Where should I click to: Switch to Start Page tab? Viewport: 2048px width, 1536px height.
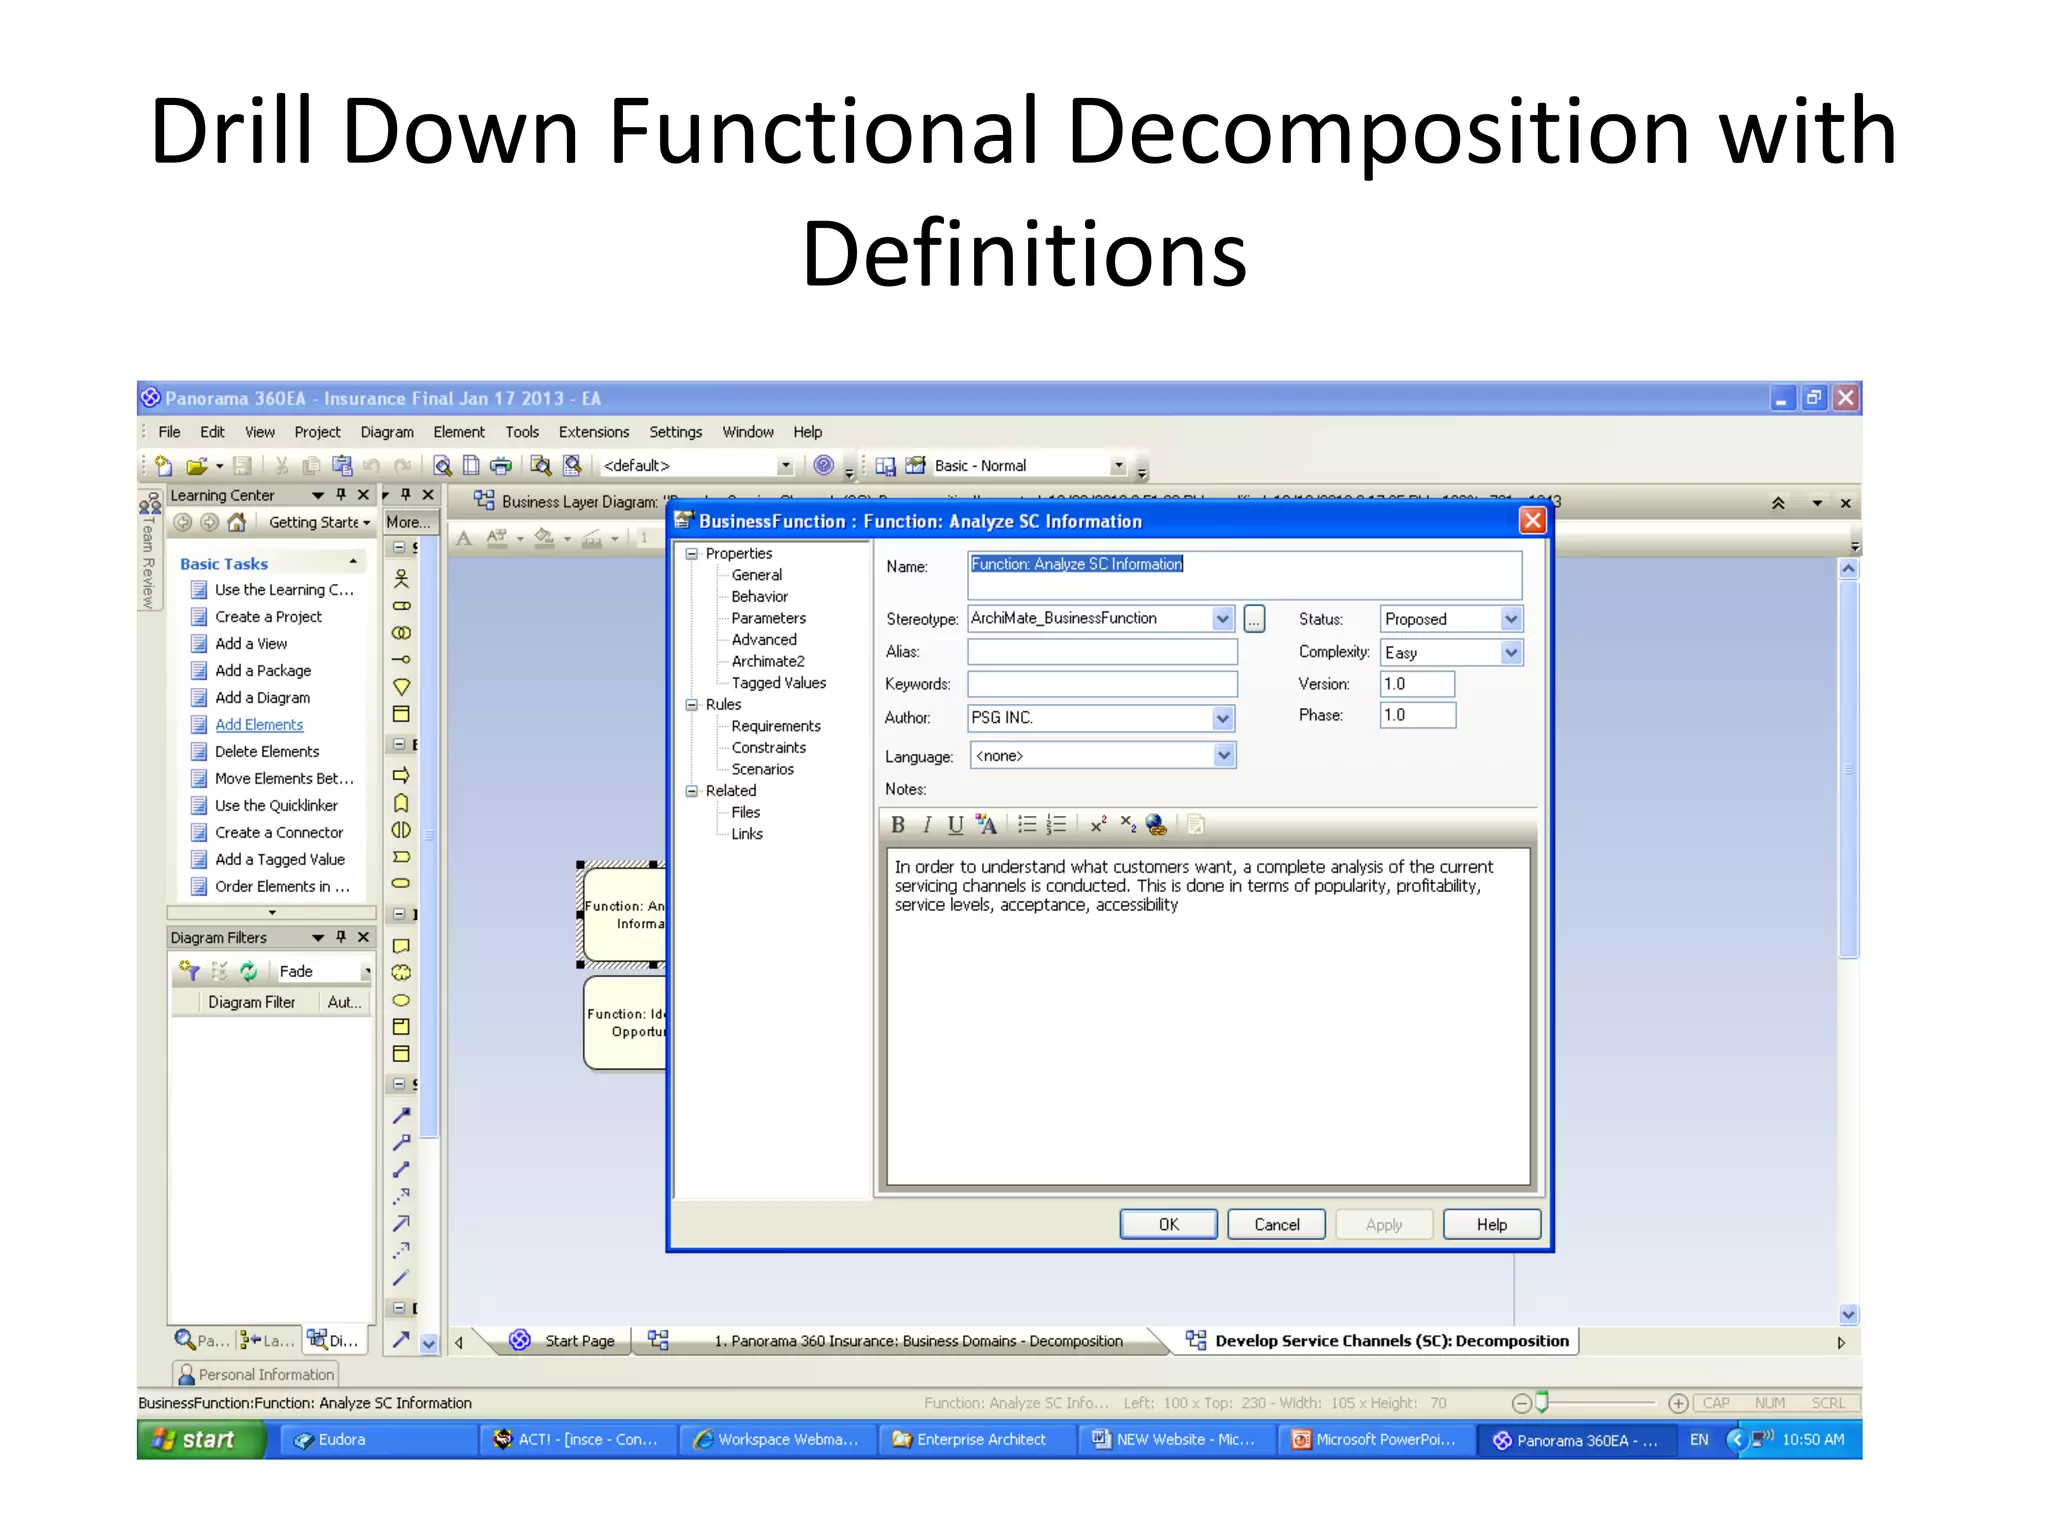tap(579, 1341)
